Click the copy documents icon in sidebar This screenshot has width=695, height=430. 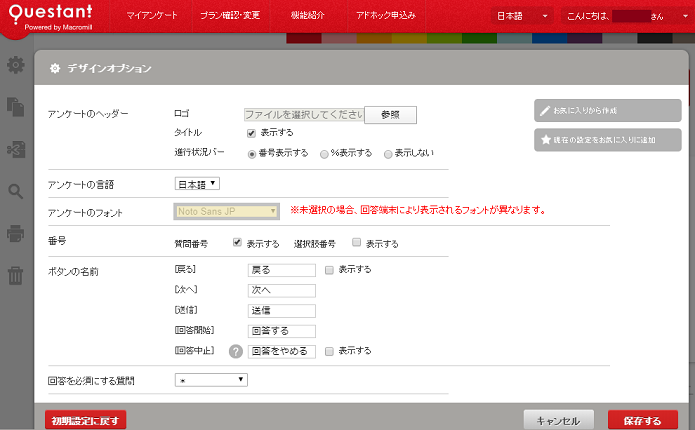tap(15, 106)
